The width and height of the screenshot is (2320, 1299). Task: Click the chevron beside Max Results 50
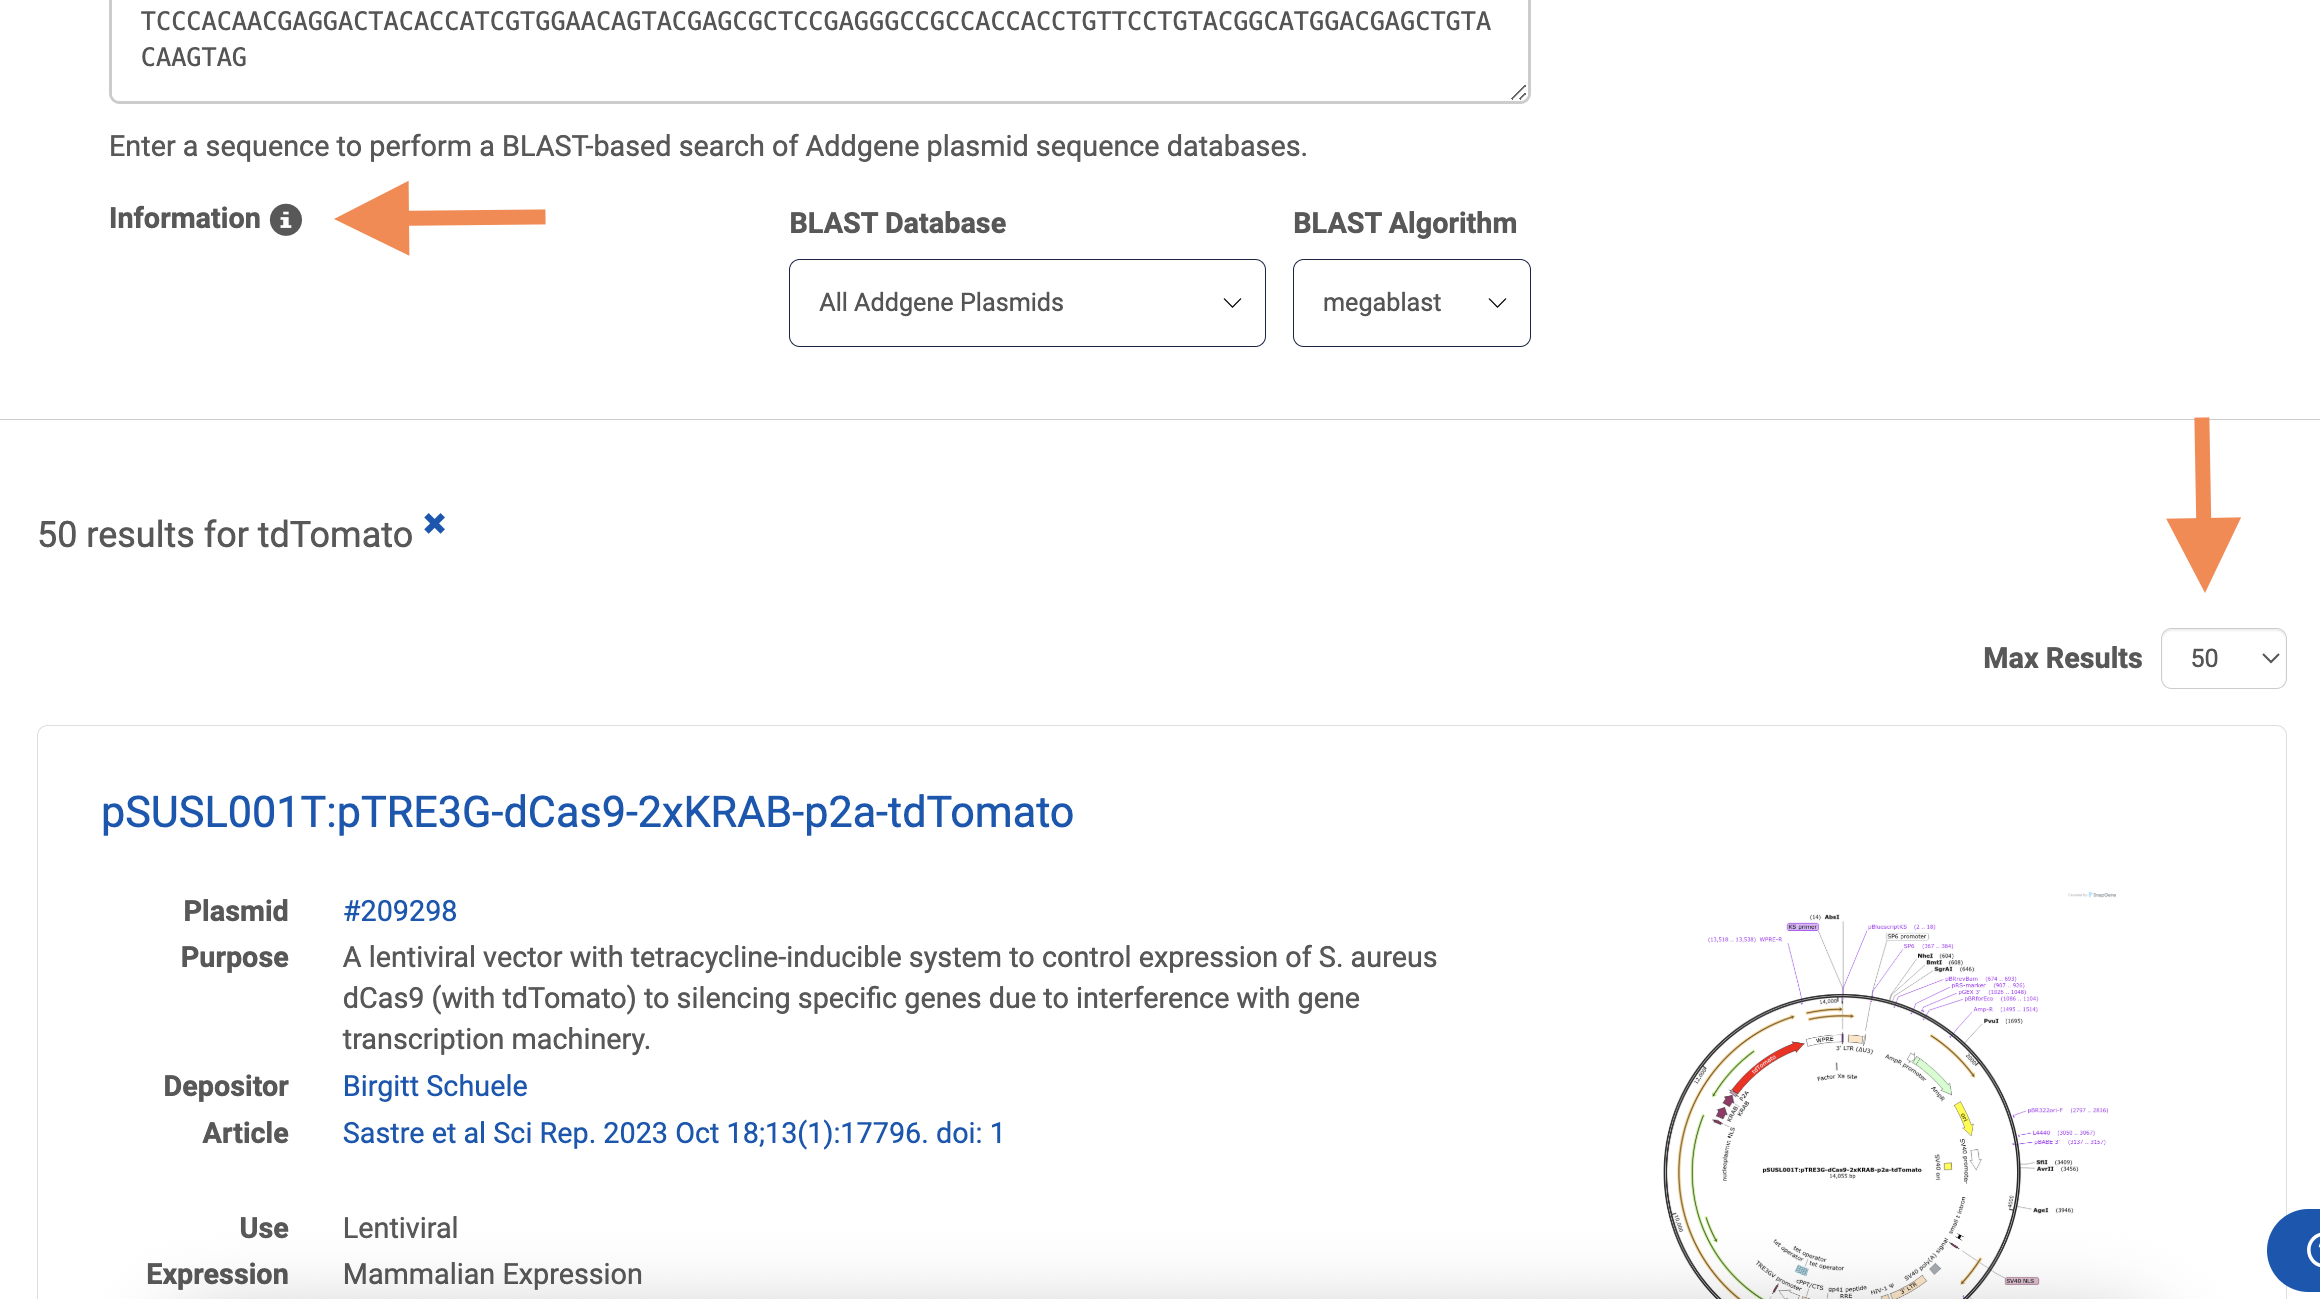pyautogui.click(x=2270, y=658)
